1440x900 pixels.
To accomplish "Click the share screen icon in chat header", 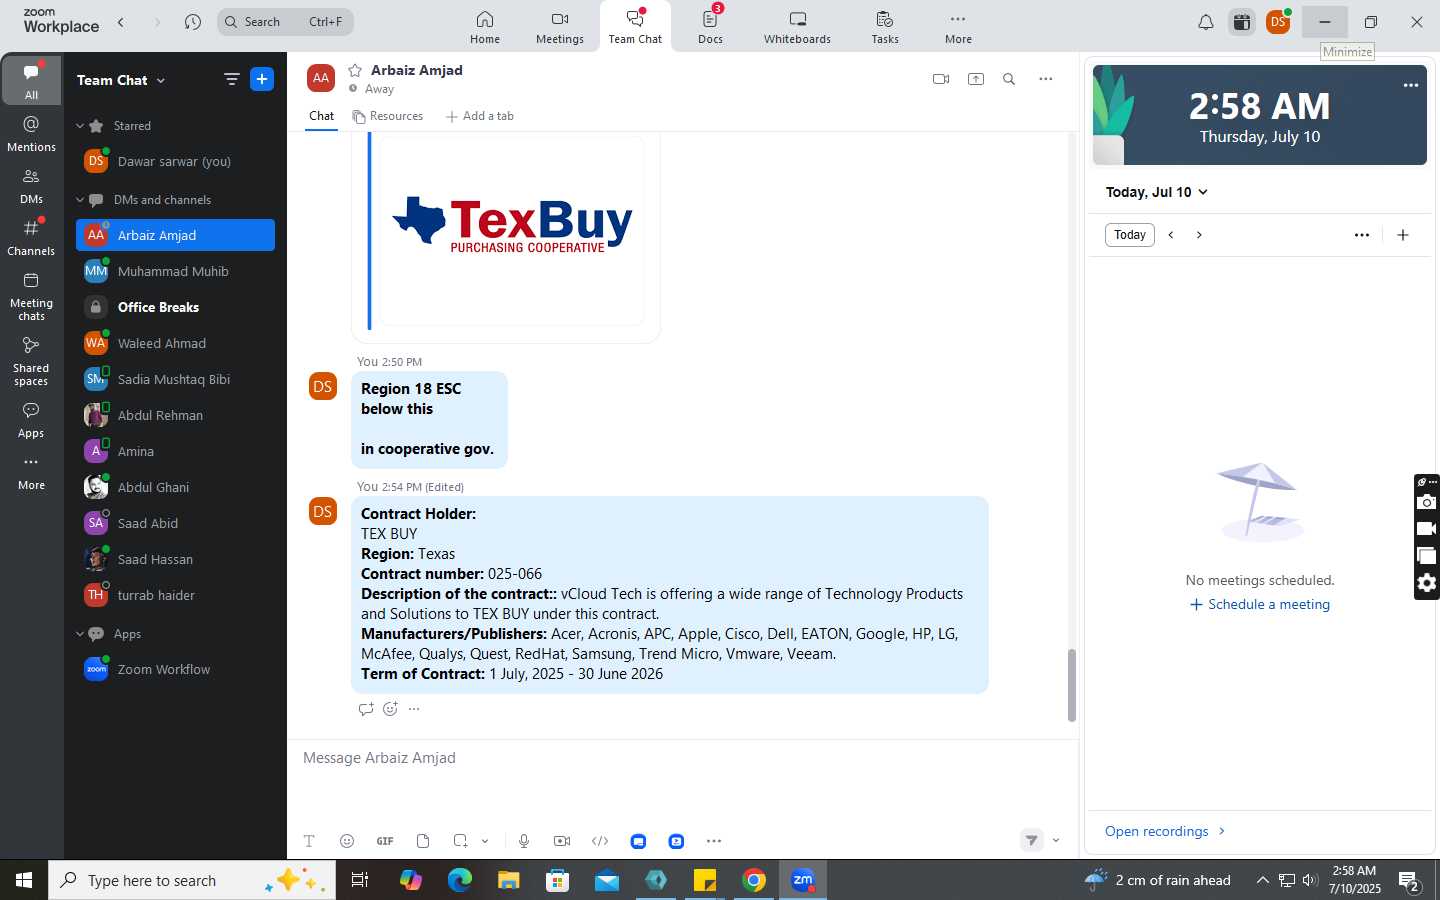I will click(x=976, y=79).
